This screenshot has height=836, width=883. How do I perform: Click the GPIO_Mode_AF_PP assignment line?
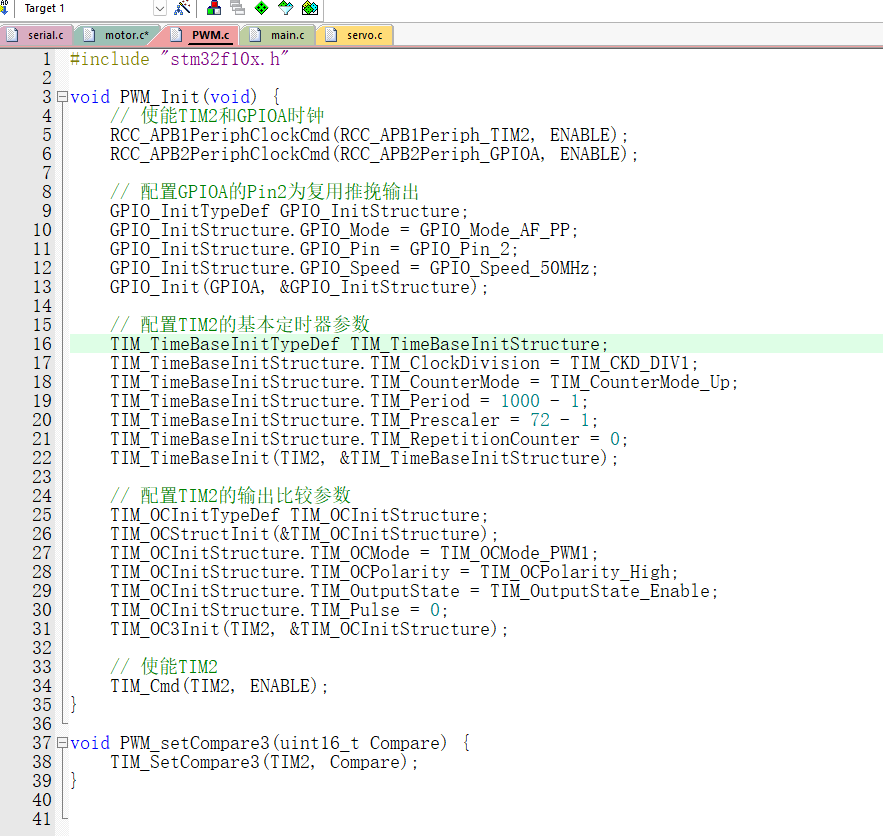pos(344,230)
